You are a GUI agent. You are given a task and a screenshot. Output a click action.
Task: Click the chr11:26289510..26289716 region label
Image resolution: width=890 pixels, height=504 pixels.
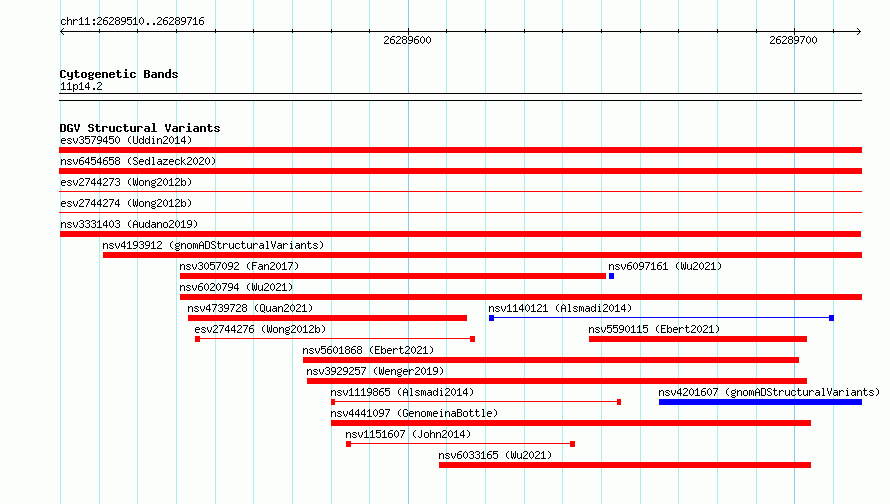click(132, 21)
